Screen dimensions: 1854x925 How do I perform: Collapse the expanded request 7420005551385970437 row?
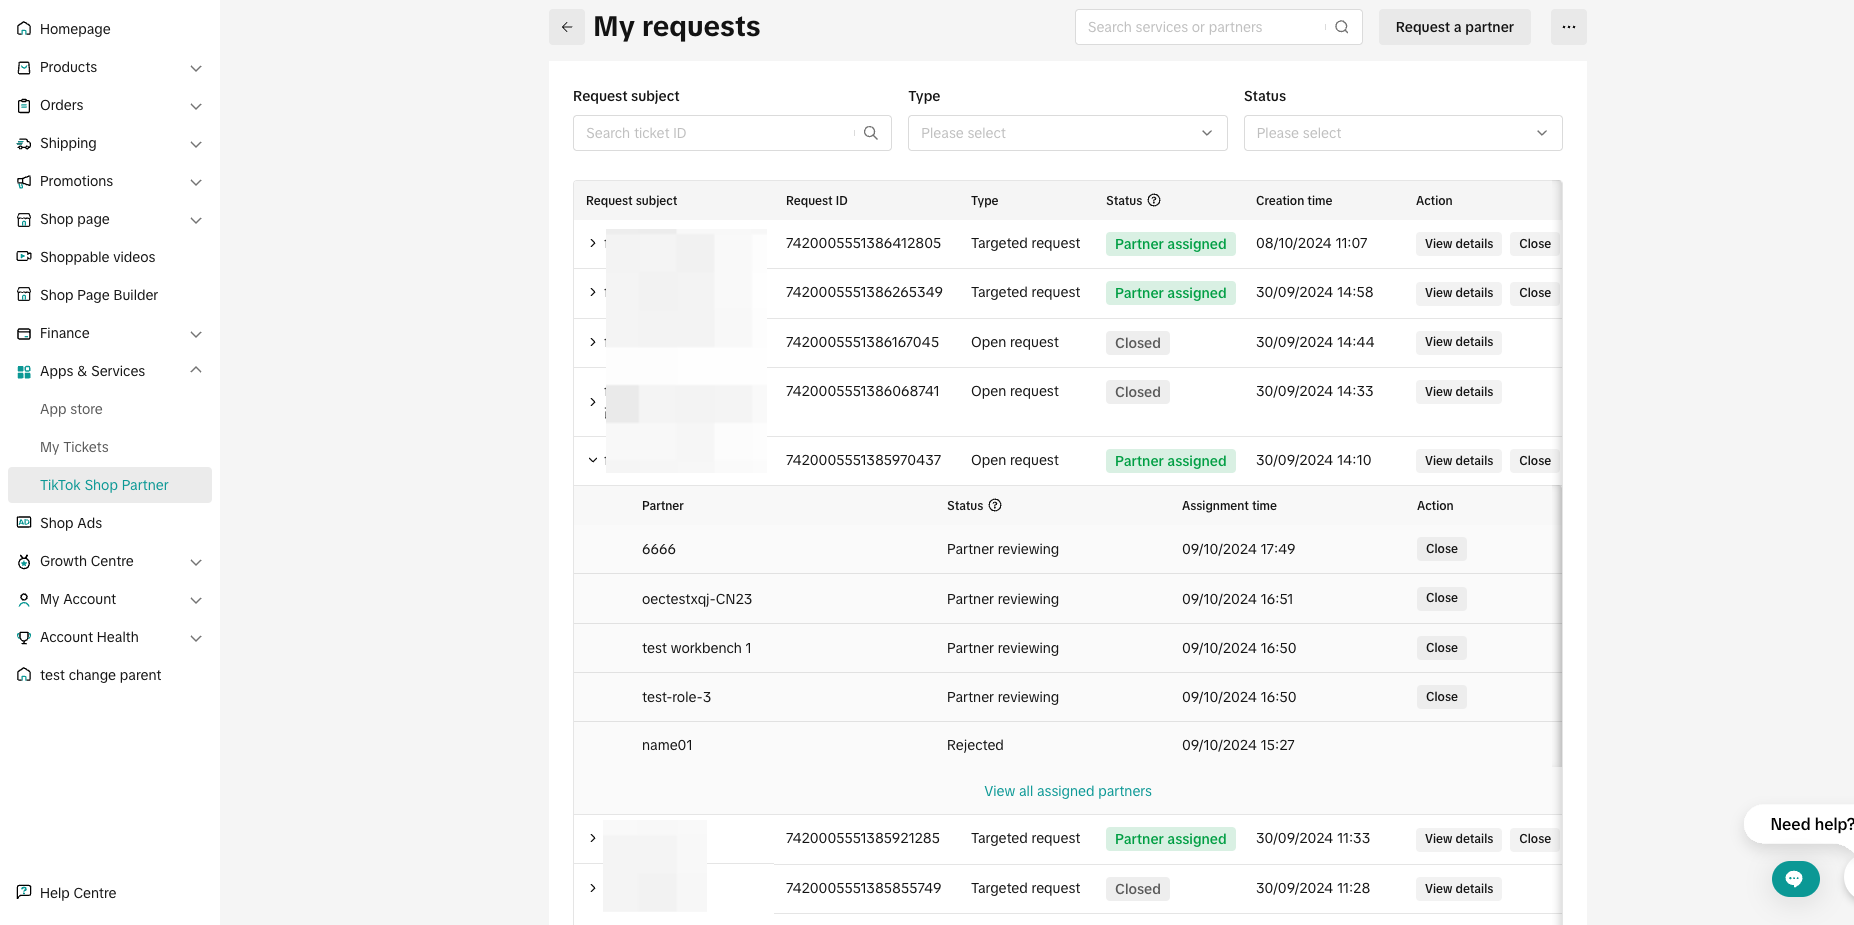[x=593, y=461]
